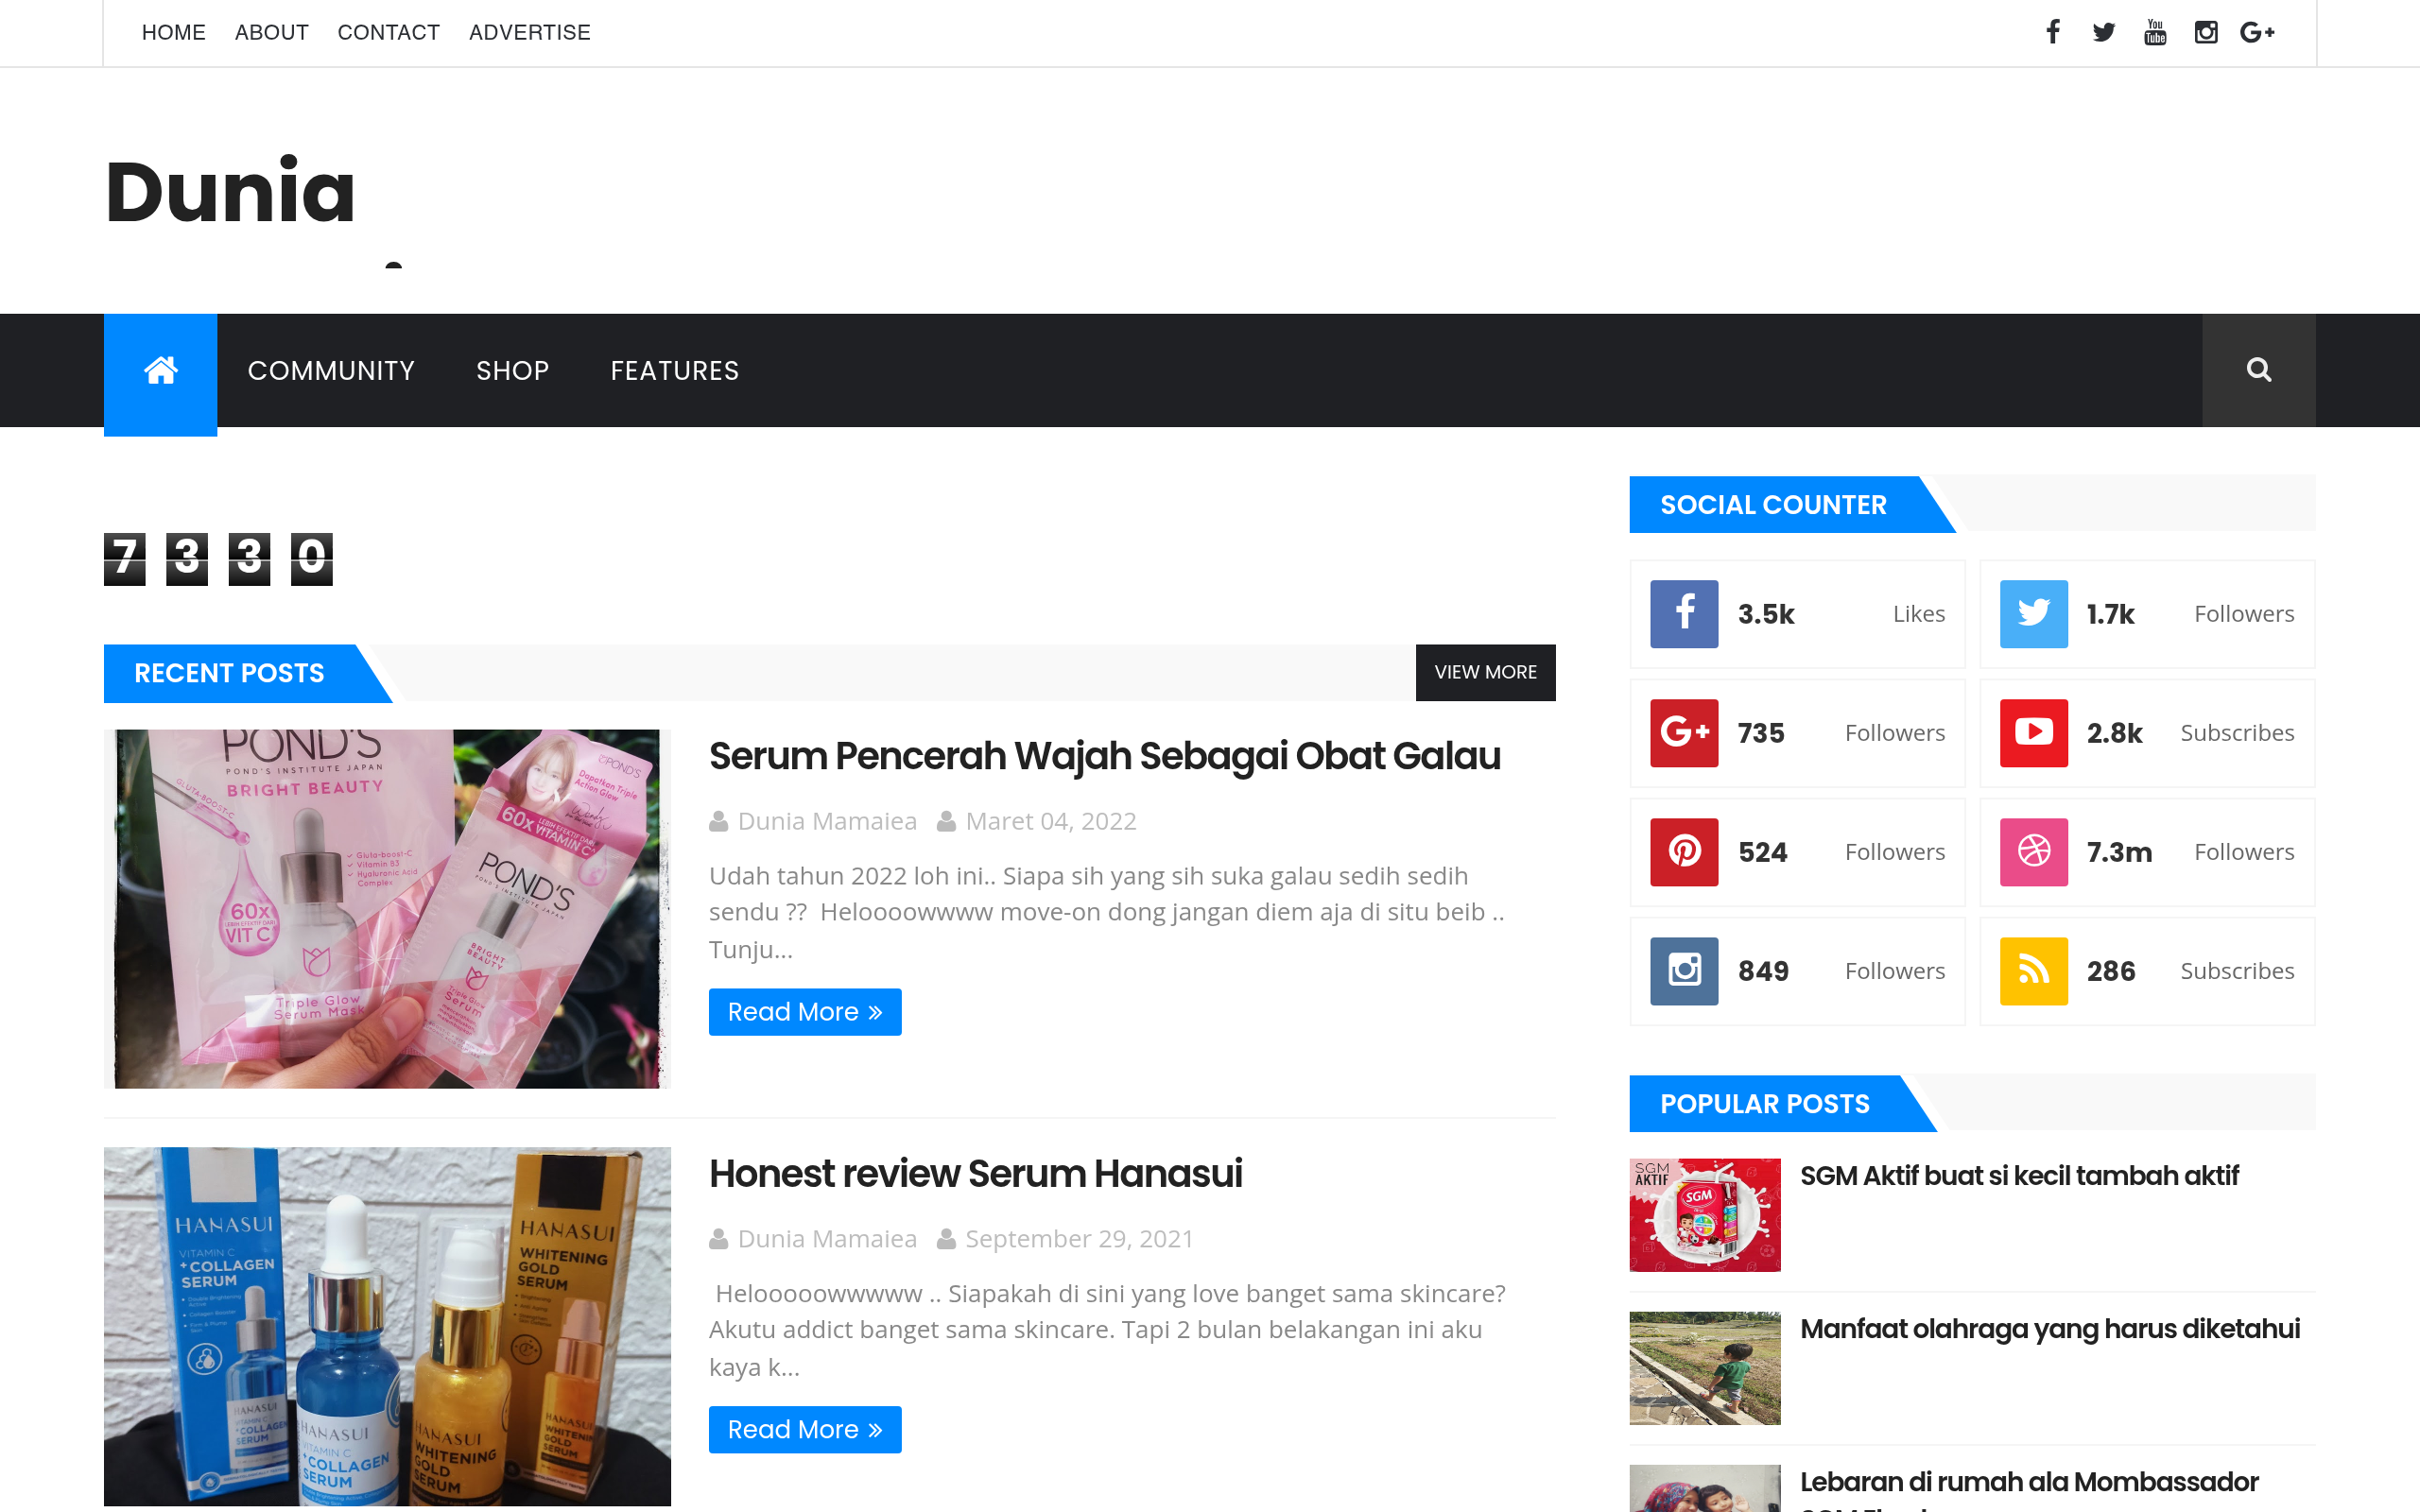
Task: Click the blue home icon in navbar
Action: [160, 374]
